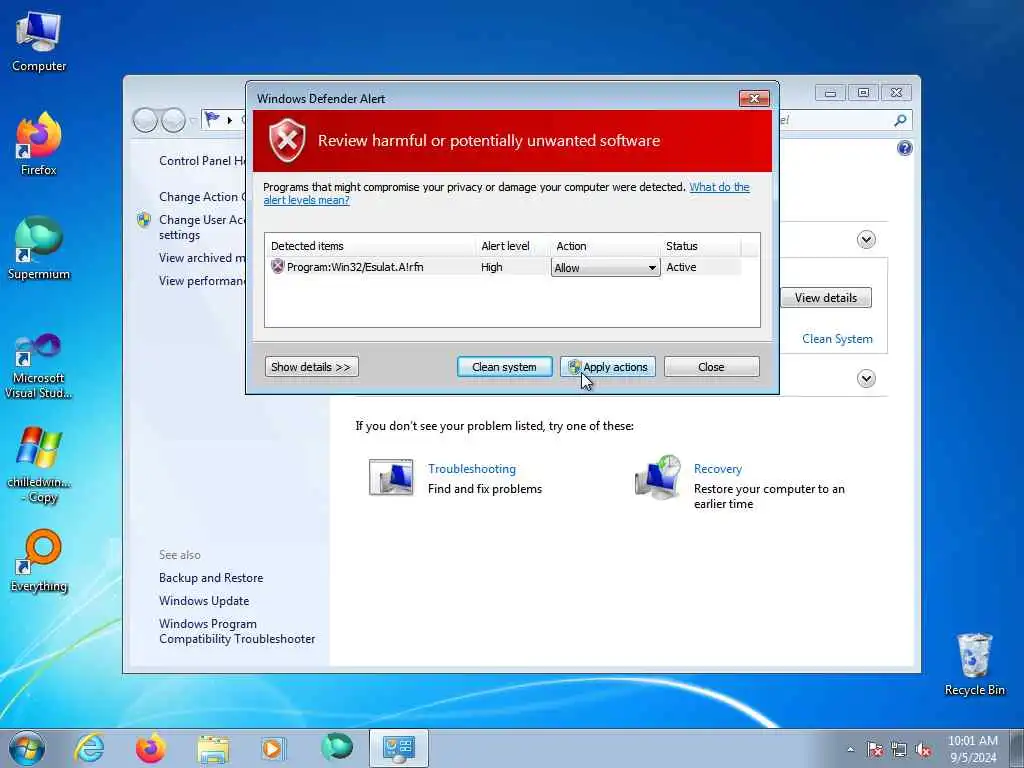Close the Windows Defender Alert with X

point(754,98)
